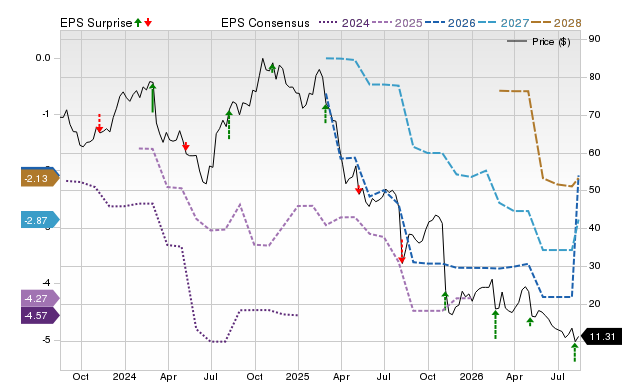Click the 30 price axis label
This screenshot has height=382, width=640.
594,266
